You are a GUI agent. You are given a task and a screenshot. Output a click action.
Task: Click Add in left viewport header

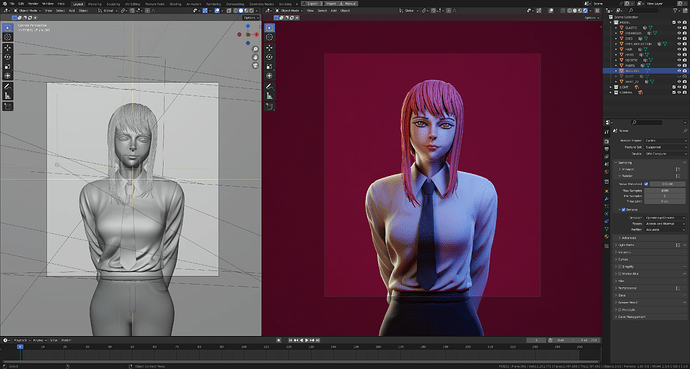72,10
